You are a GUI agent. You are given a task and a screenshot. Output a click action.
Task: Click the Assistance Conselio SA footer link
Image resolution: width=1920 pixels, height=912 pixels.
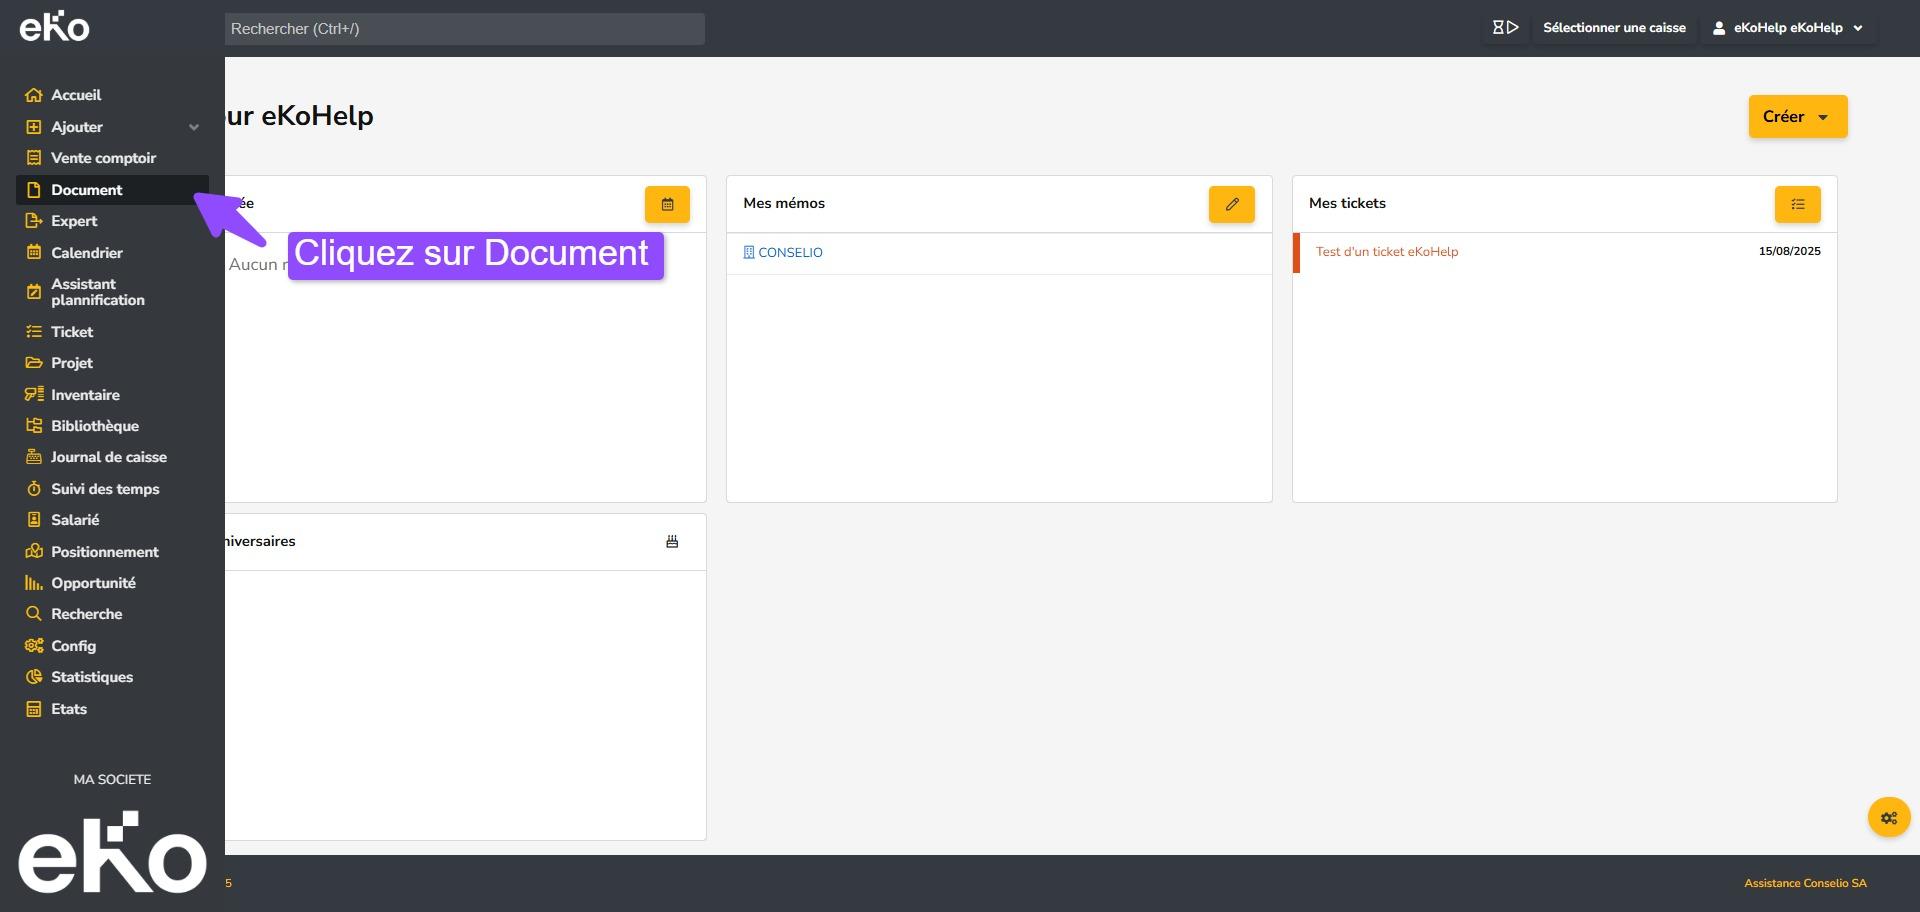(x=1804, y=883)
